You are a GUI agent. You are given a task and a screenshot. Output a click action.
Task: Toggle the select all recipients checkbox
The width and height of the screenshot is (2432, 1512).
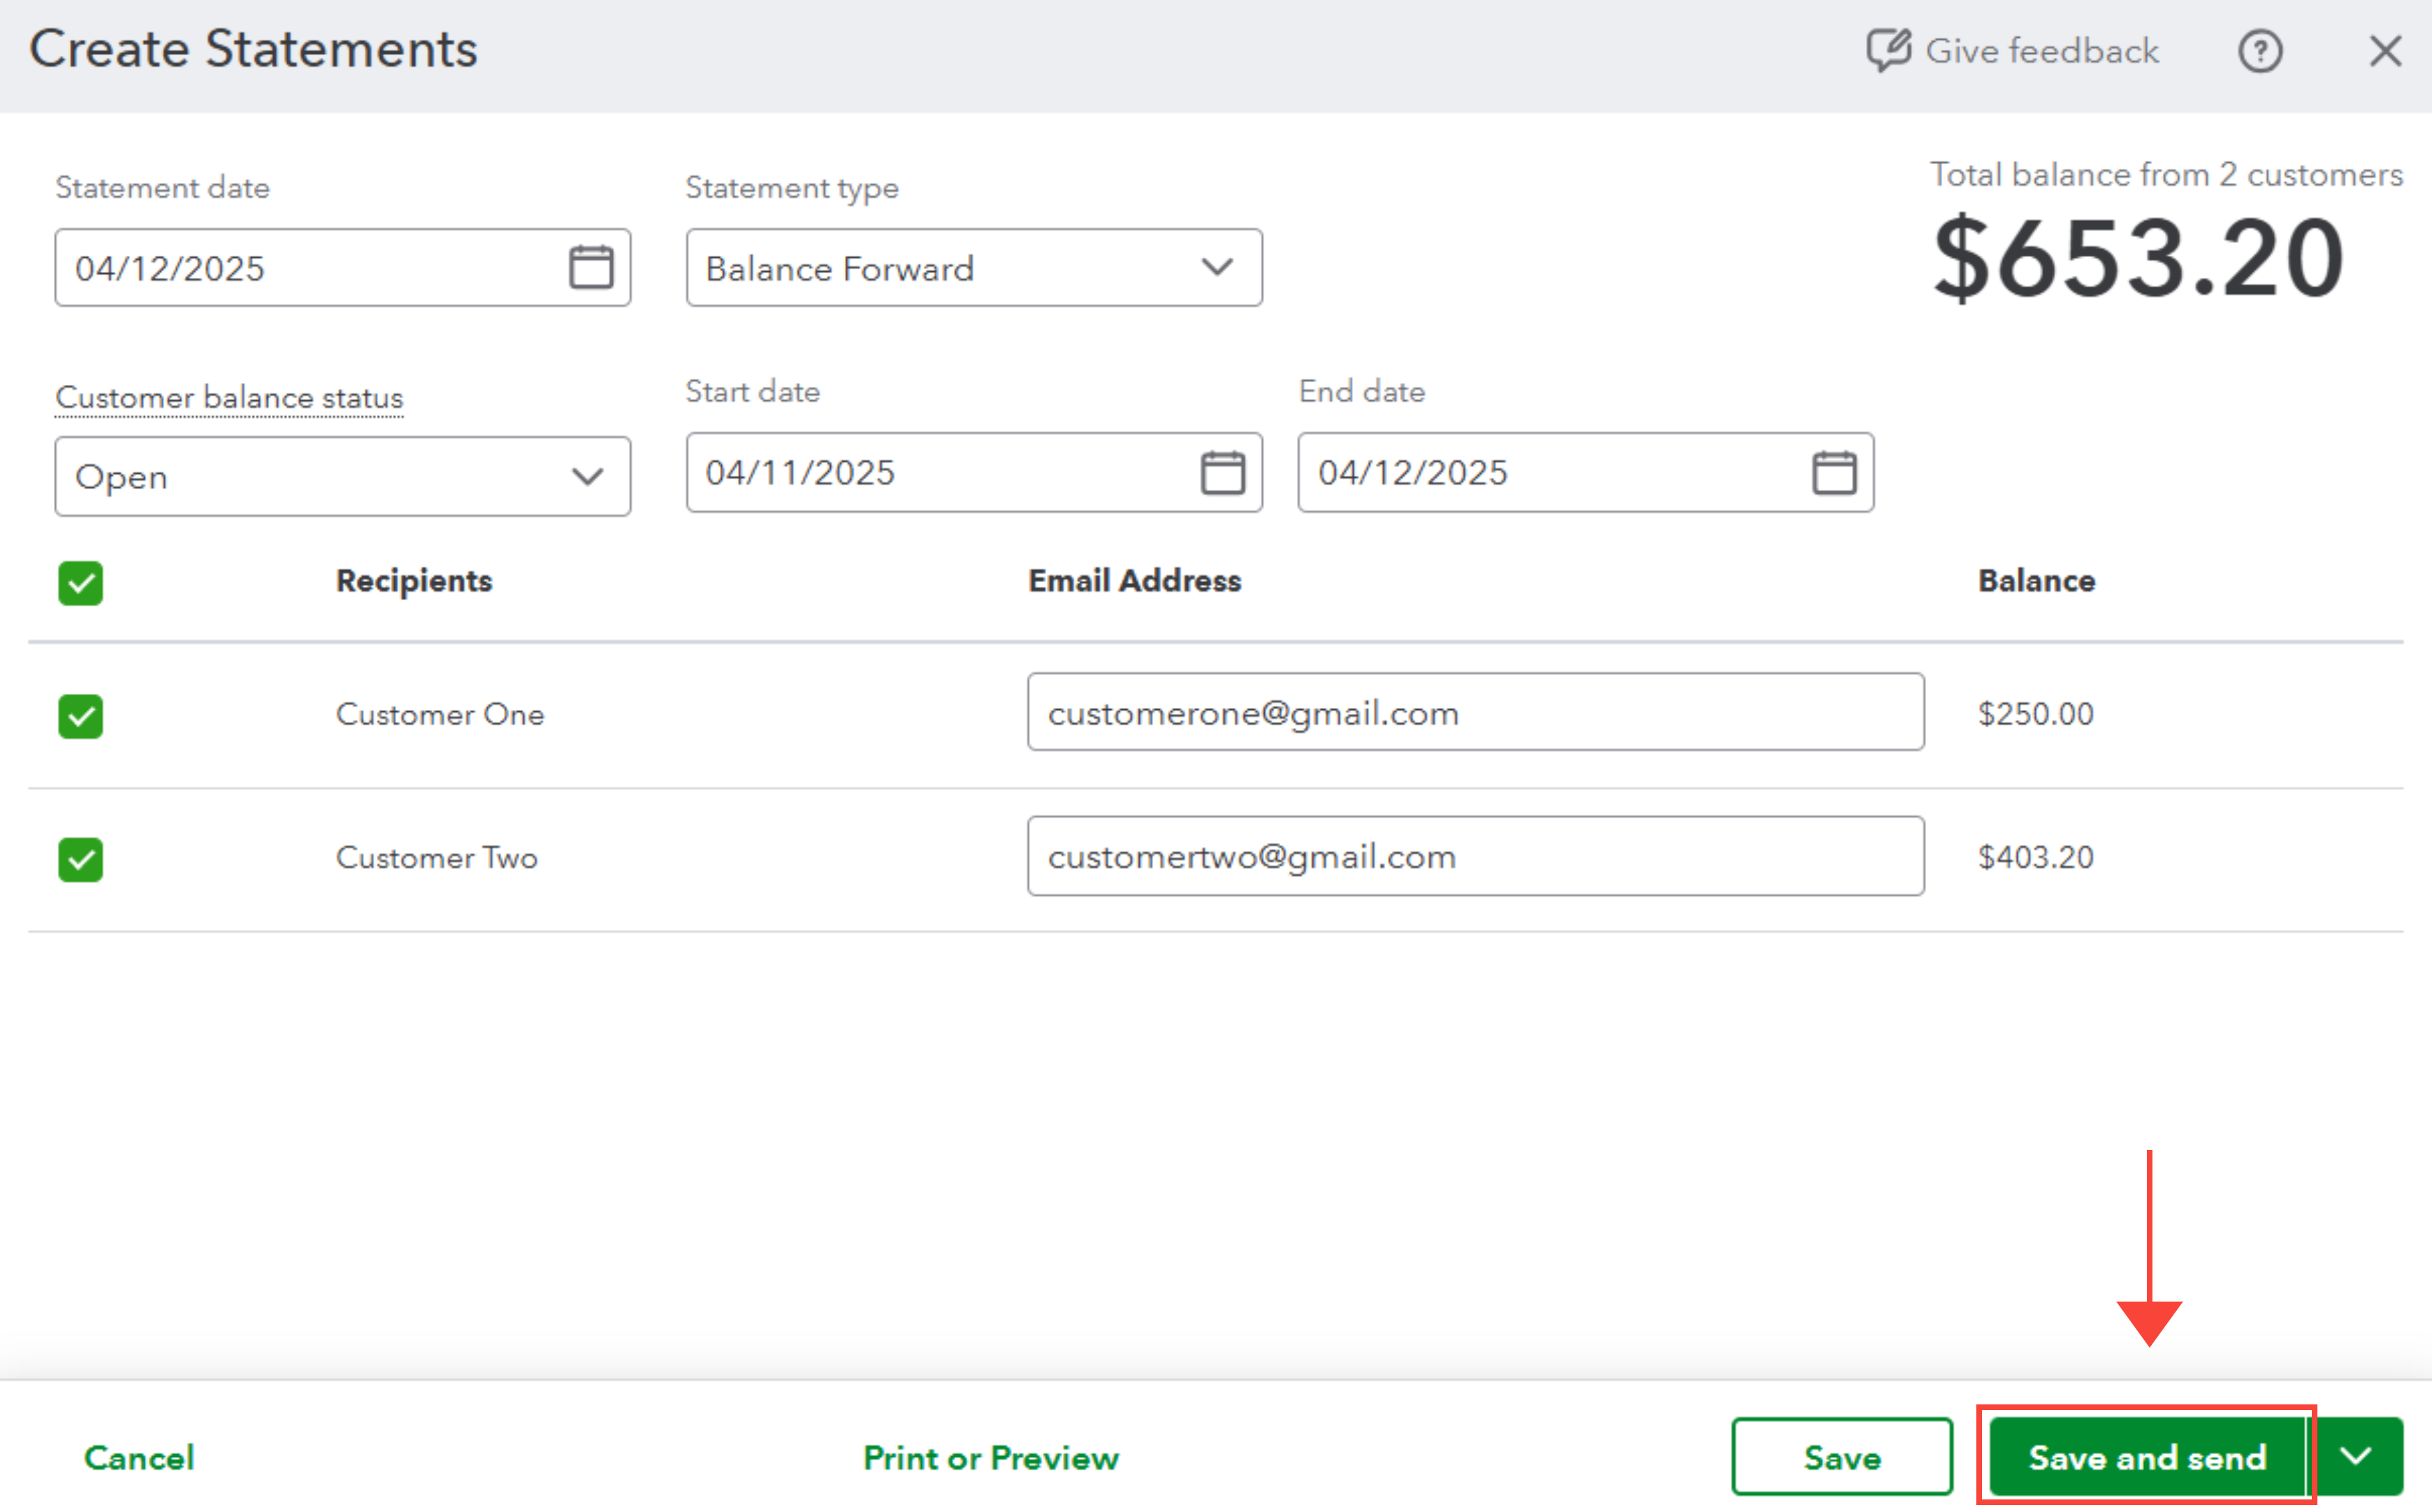pos(81,583)
